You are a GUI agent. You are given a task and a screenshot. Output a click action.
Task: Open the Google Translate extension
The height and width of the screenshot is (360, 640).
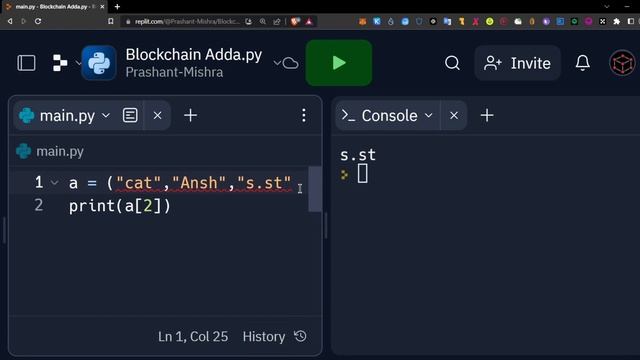tap(447, 22)
